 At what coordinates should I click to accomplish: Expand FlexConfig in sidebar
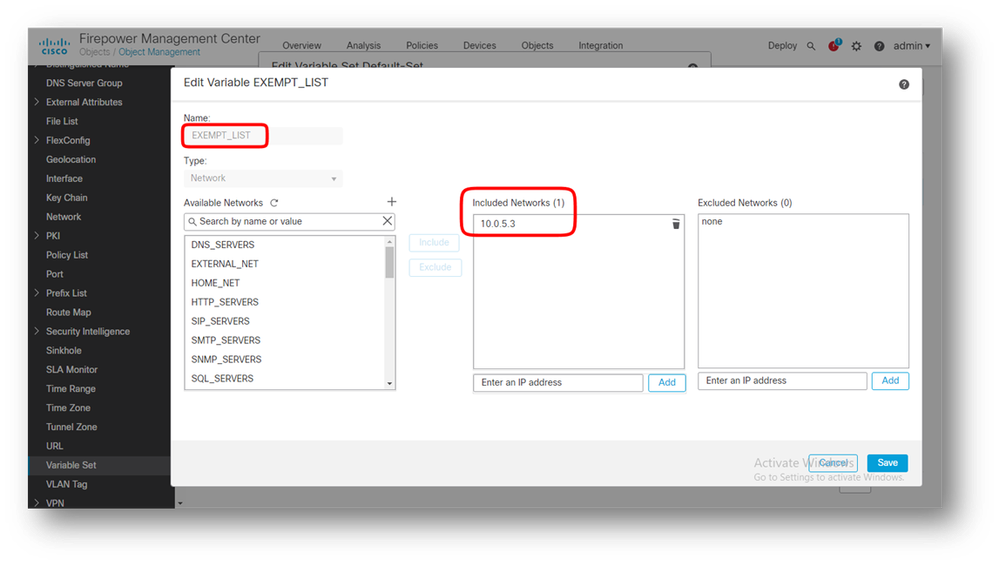pos(36,140)
